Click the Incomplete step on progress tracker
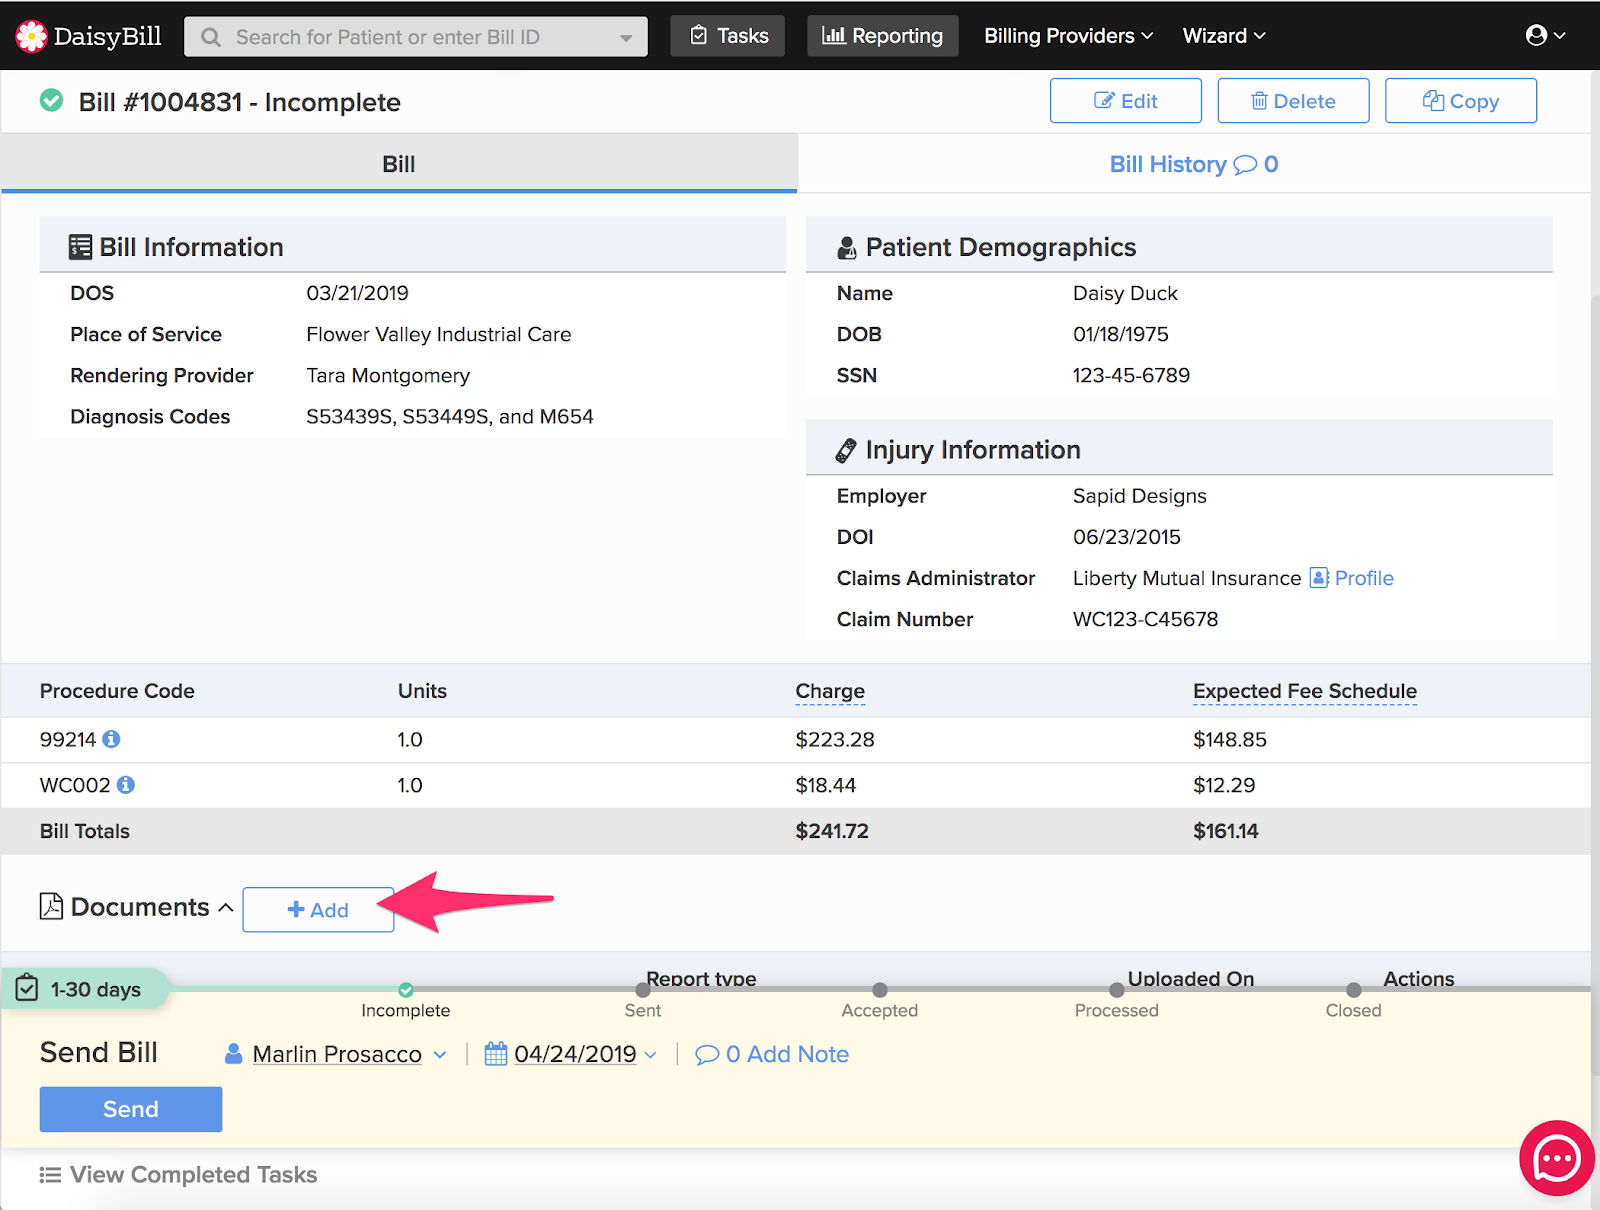The image size is (1600, 1210). [406, 991]
